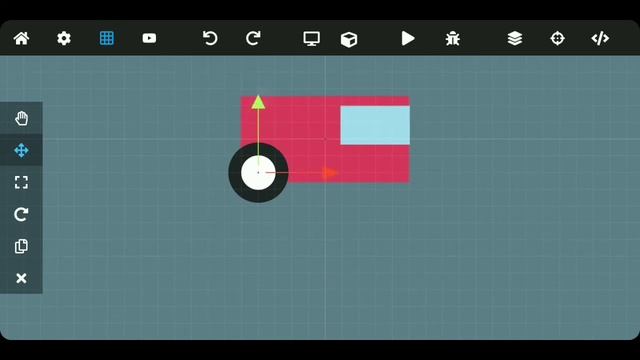Select the scale frame tool

click(x=21, y=182)
